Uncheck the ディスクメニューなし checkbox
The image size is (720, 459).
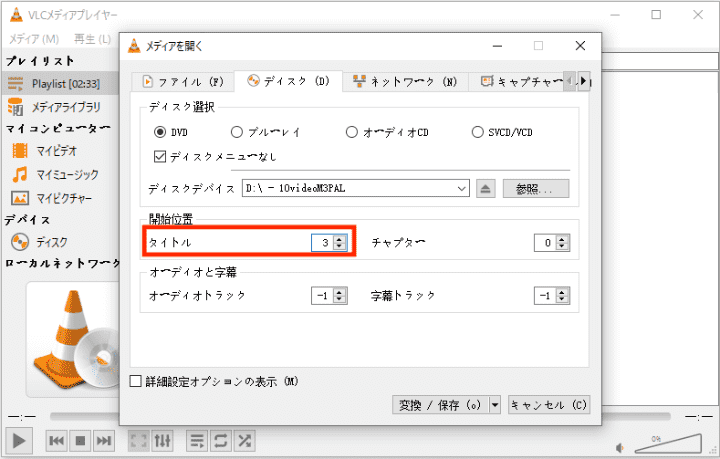pos(160,157)
